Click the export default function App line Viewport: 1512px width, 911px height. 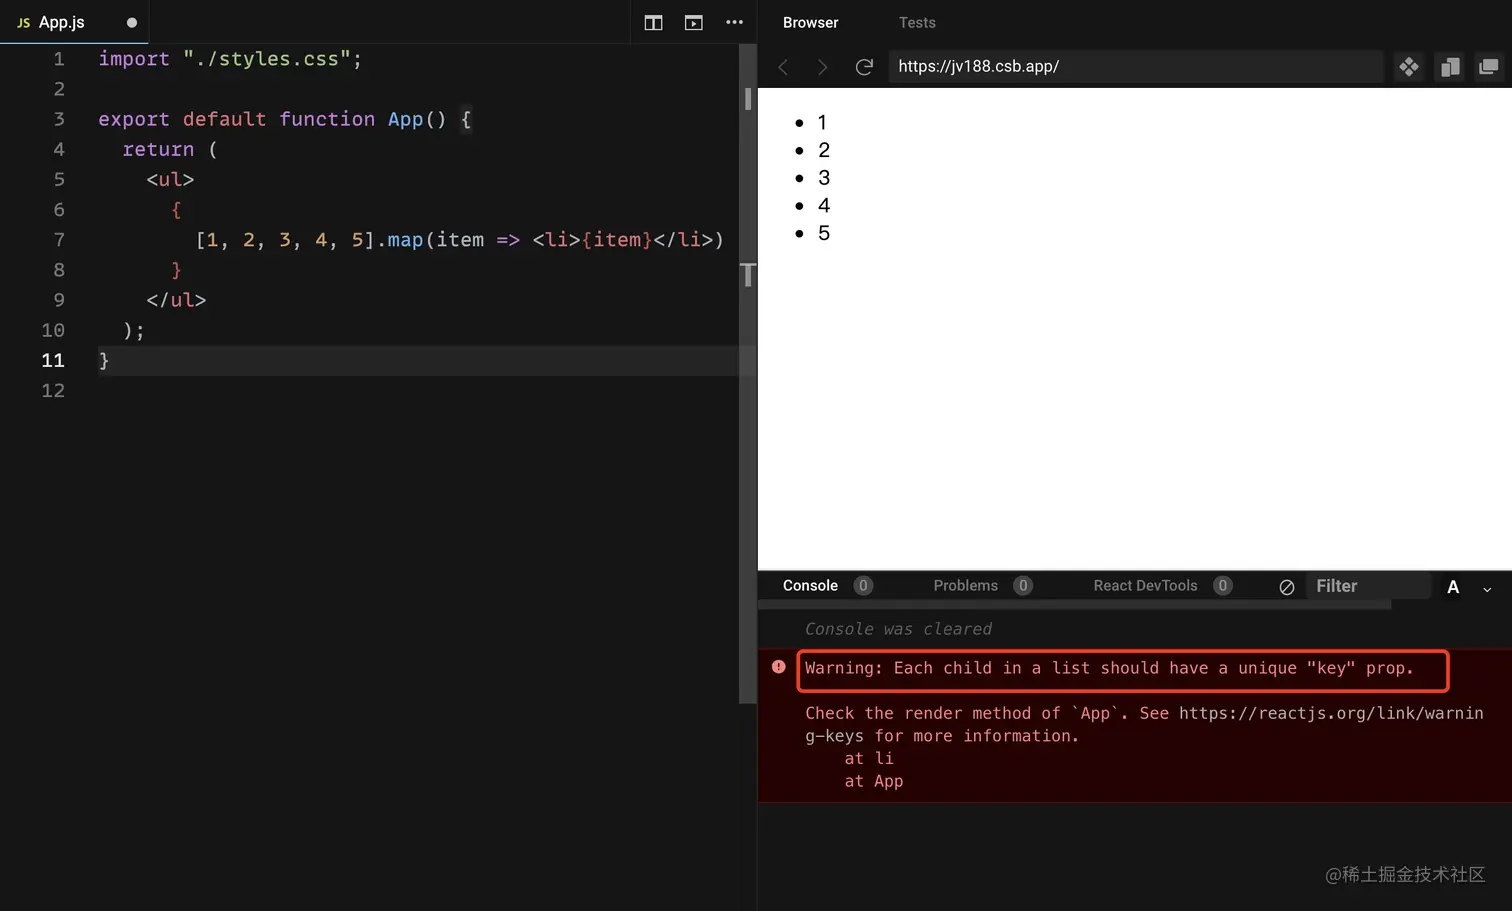click(x=285, y=119)
